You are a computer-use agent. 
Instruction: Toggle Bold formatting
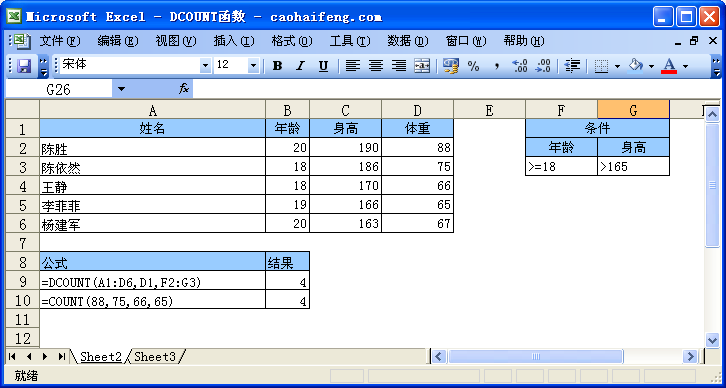(x=277, y=66)
